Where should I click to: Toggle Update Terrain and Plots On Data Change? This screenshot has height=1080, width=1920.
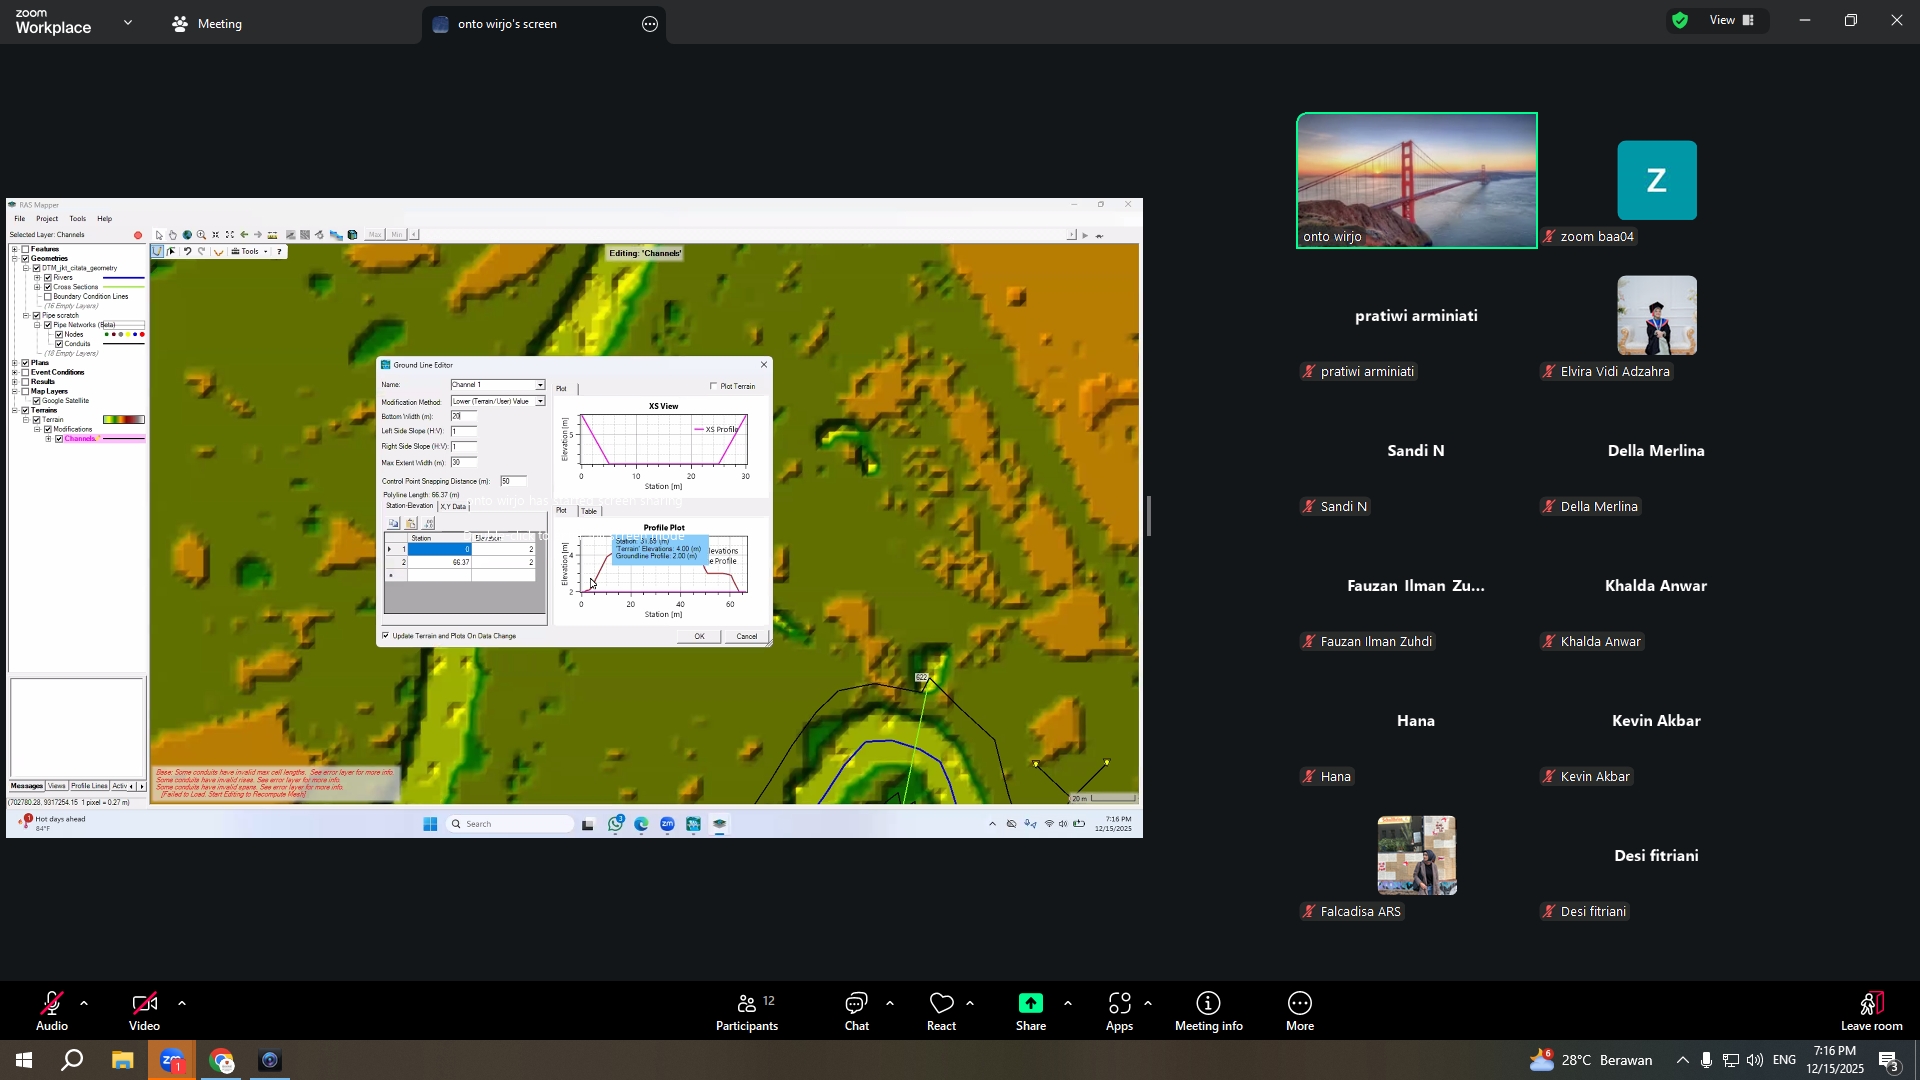click(386, 636)
